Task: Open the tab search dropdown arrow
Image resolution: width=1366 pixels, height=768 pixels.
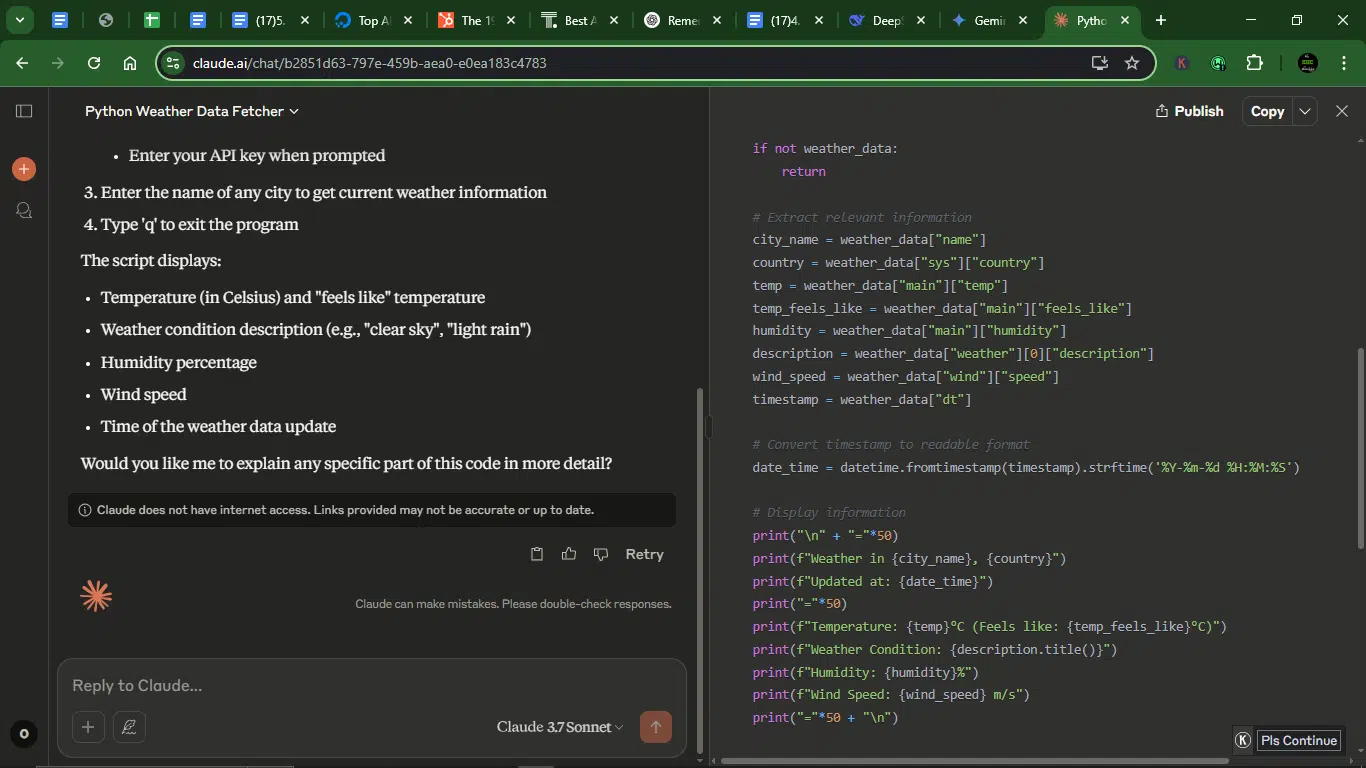Action: pyautogui.click(x=20, y=20)
